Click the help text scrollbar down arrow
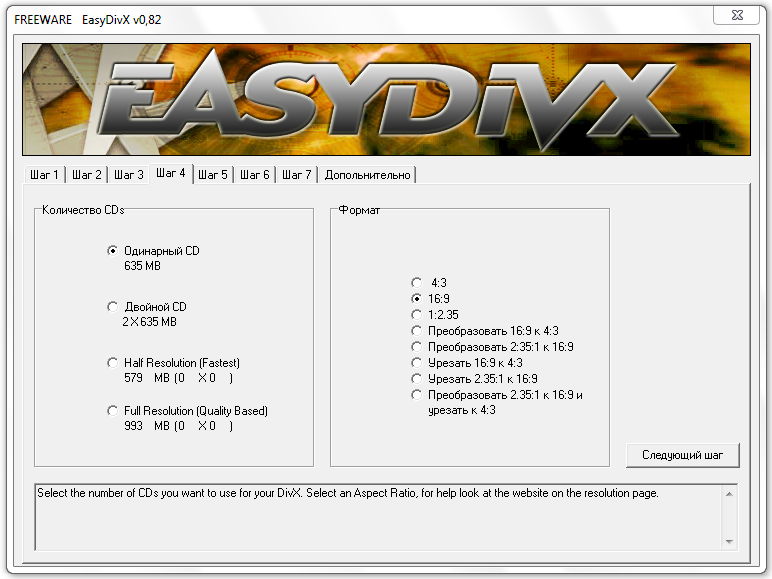The image size is (772, 579). click(x=729, y=542)
